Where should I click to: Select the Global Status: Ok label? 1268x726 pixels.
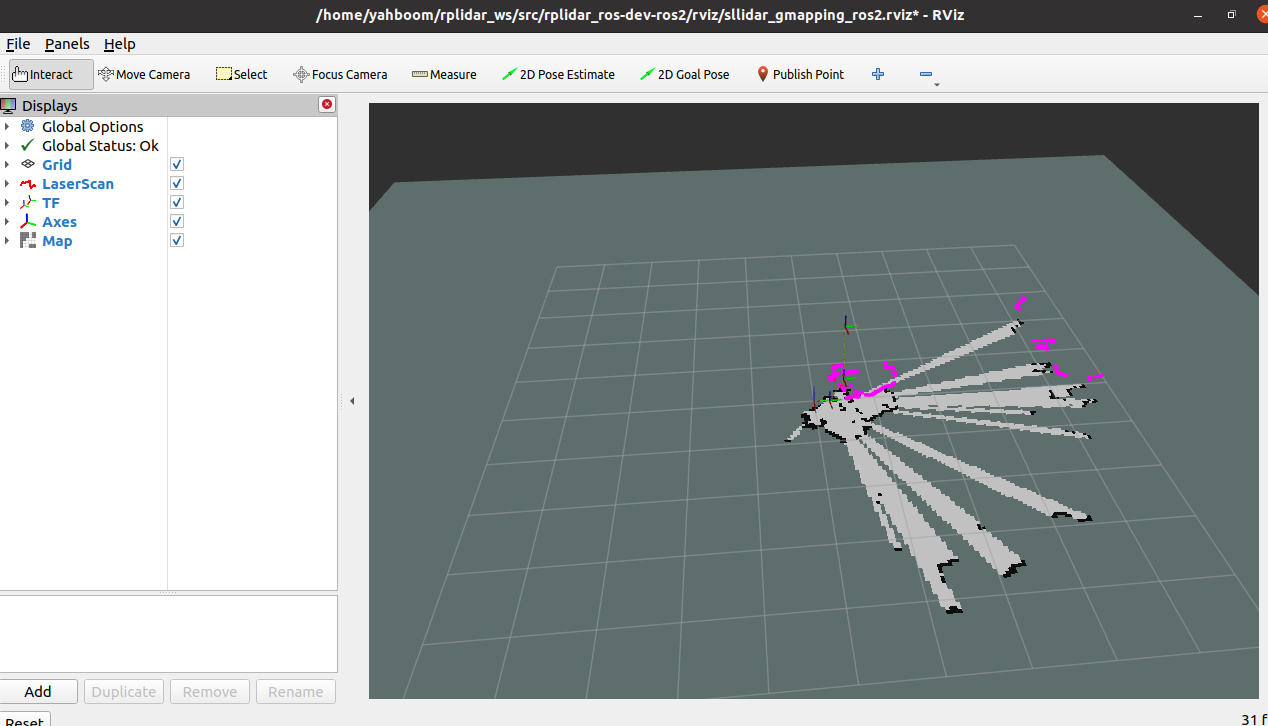pos(100,145)
